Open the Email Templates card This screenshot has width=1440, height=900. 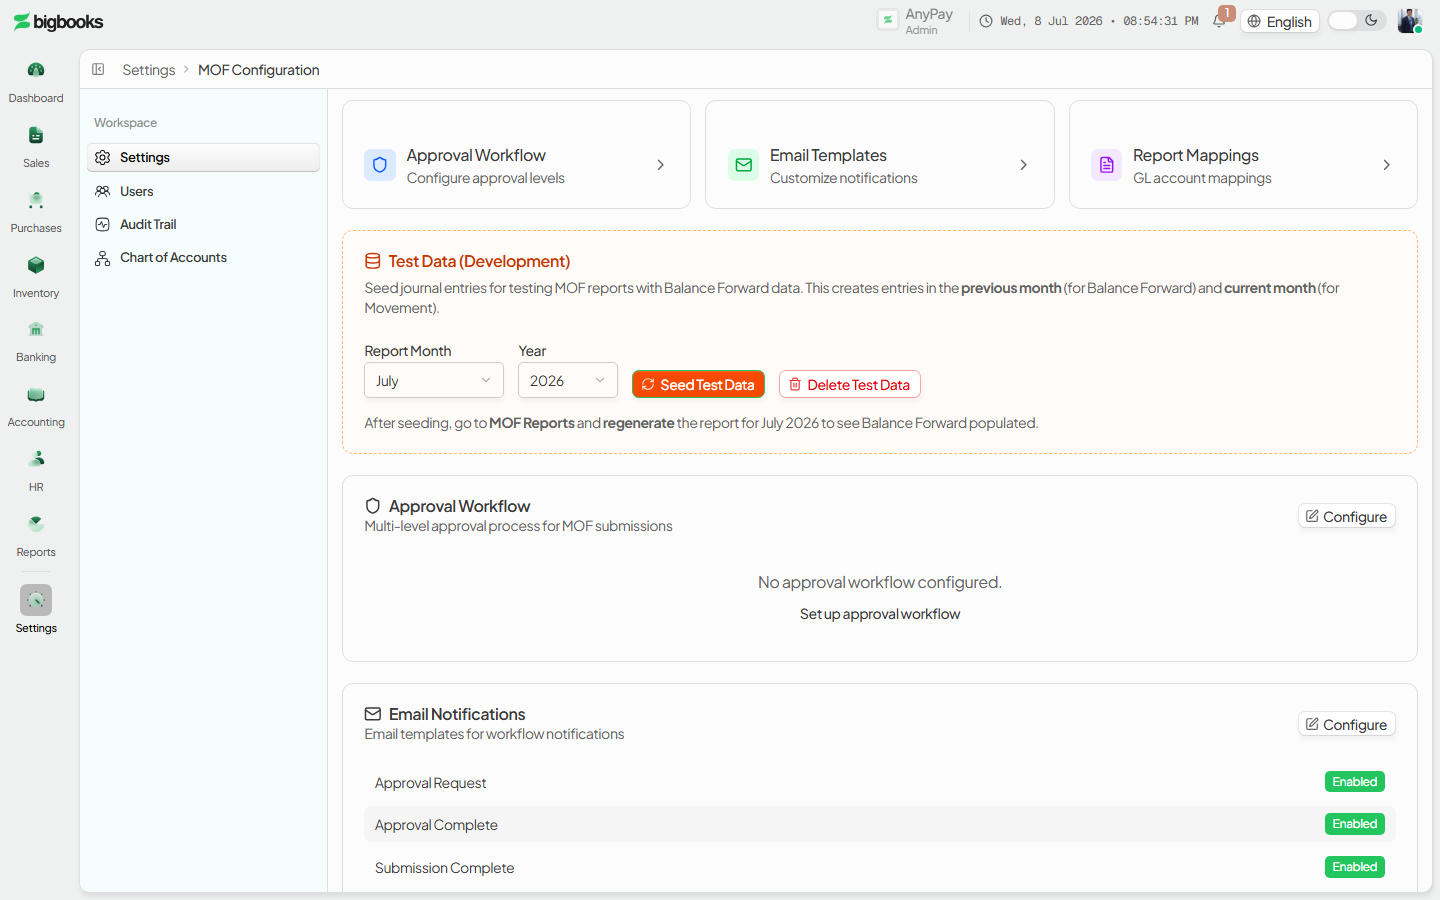coord(880,155)
